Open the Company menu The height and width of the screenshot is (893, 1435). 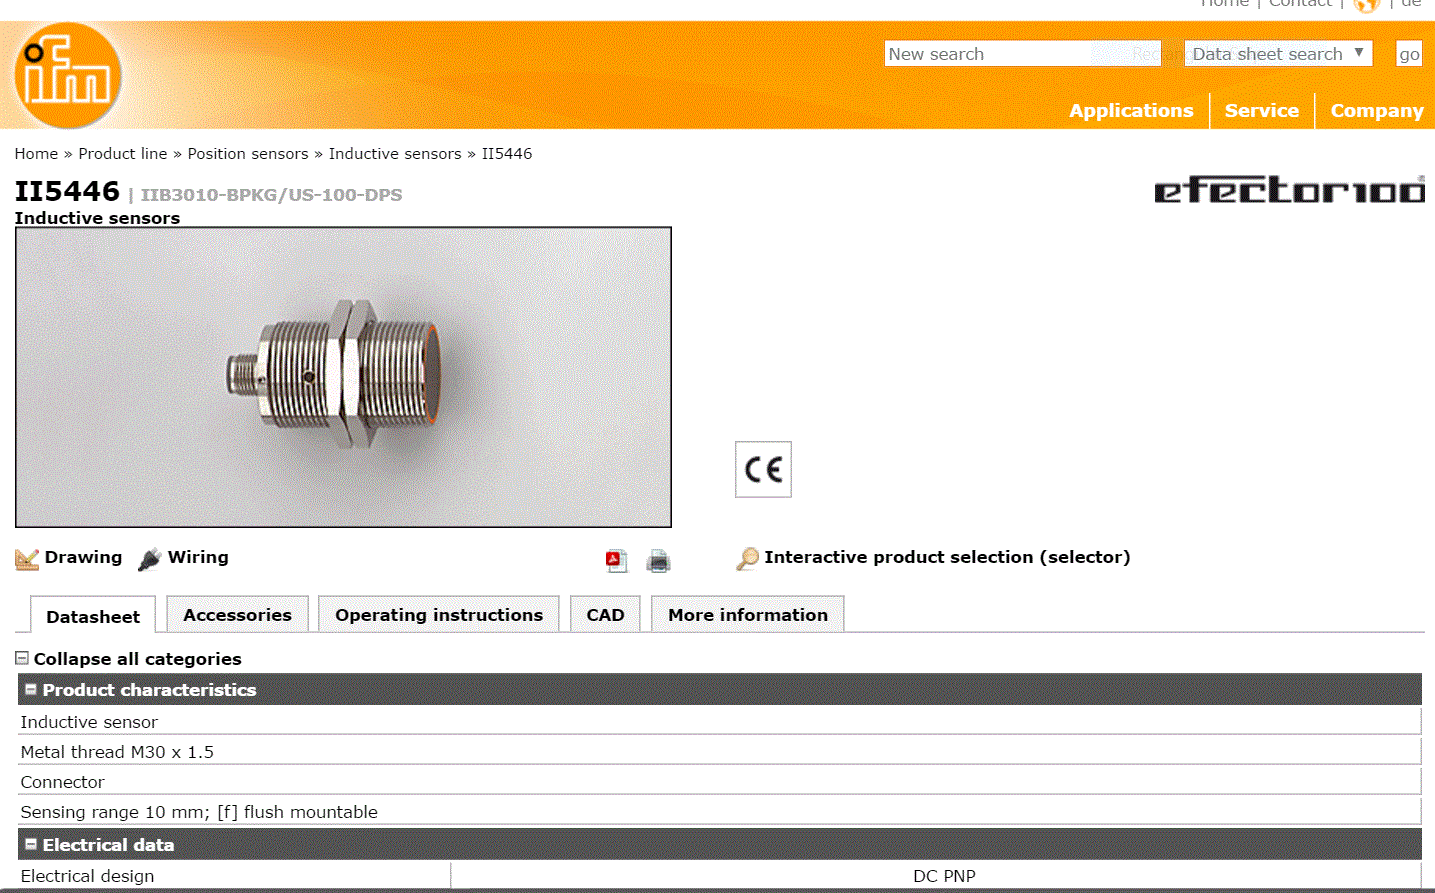1377,110
